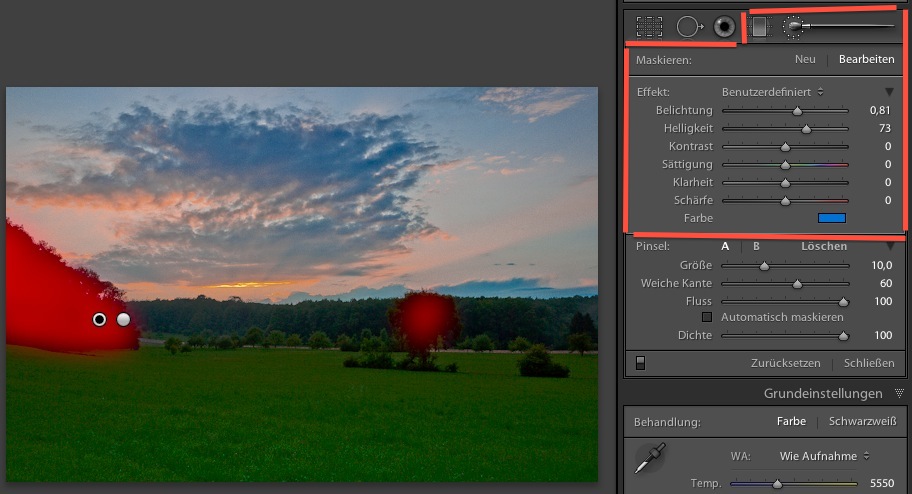Click the Zurücksetzen button
The image size is (912, 494).
pos(785,363)
